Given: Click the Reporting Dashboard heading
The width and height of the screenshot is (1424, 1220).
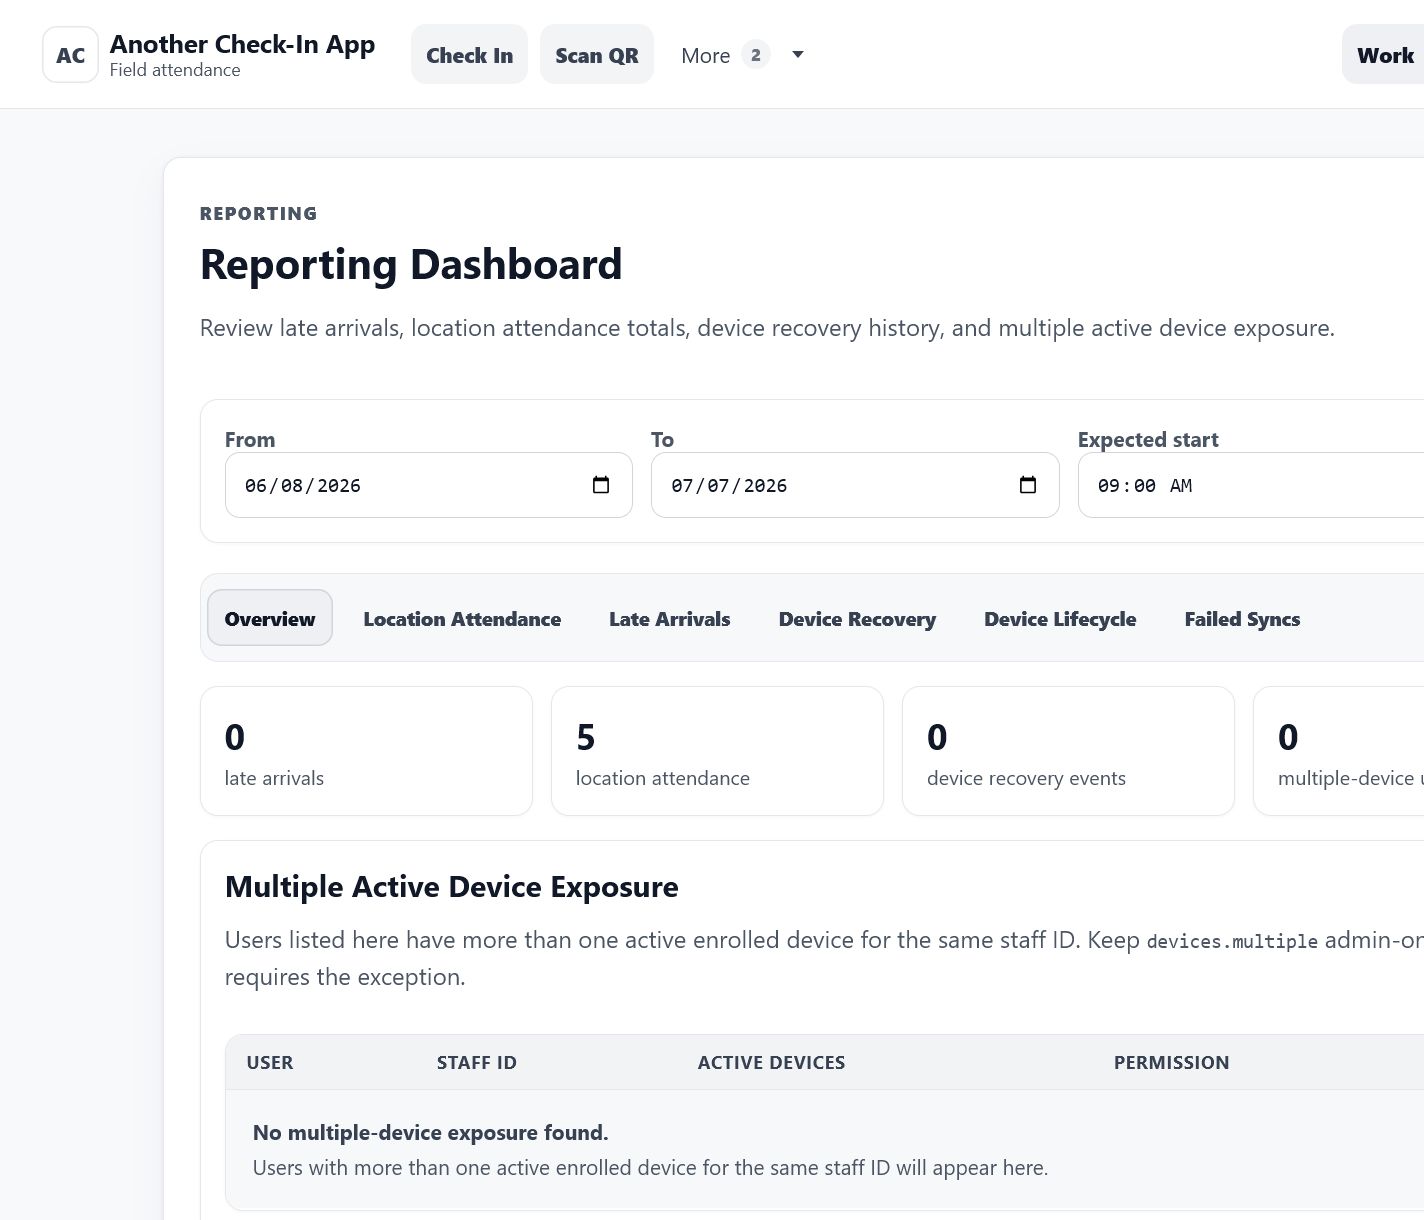Looking at the screenshot, I should [x=411, y=264].
